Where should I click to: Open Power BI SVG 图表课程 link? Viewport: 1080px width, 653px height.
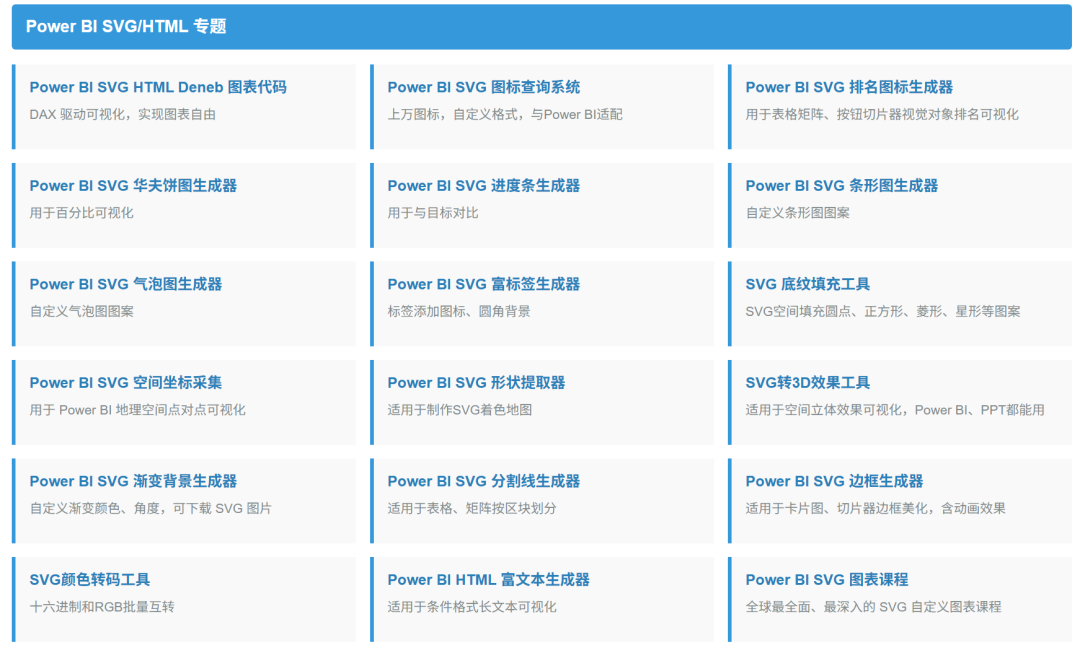click(827, 580)
